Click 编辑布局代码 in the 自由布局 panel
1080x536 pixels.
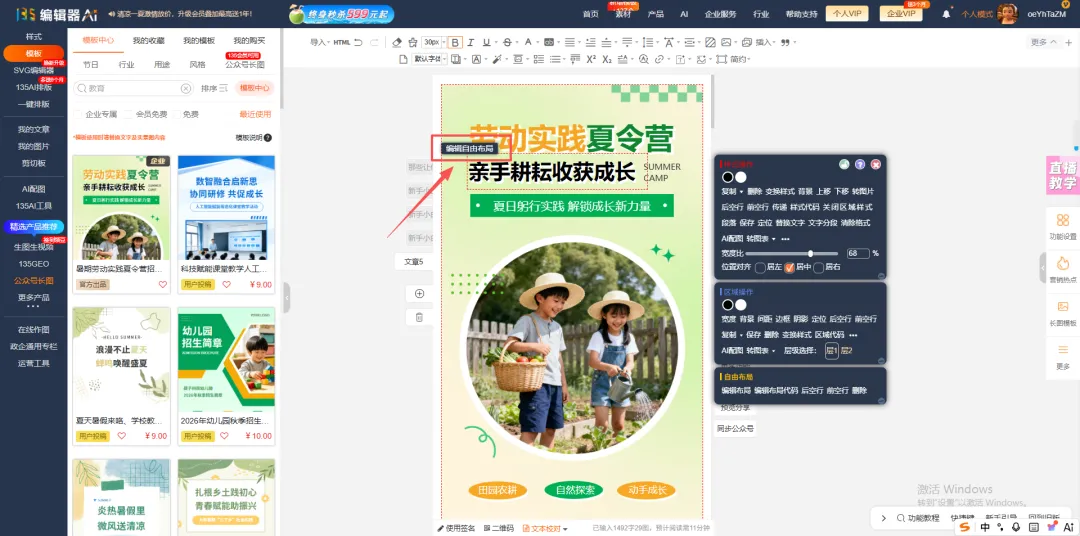pos(776,391)
